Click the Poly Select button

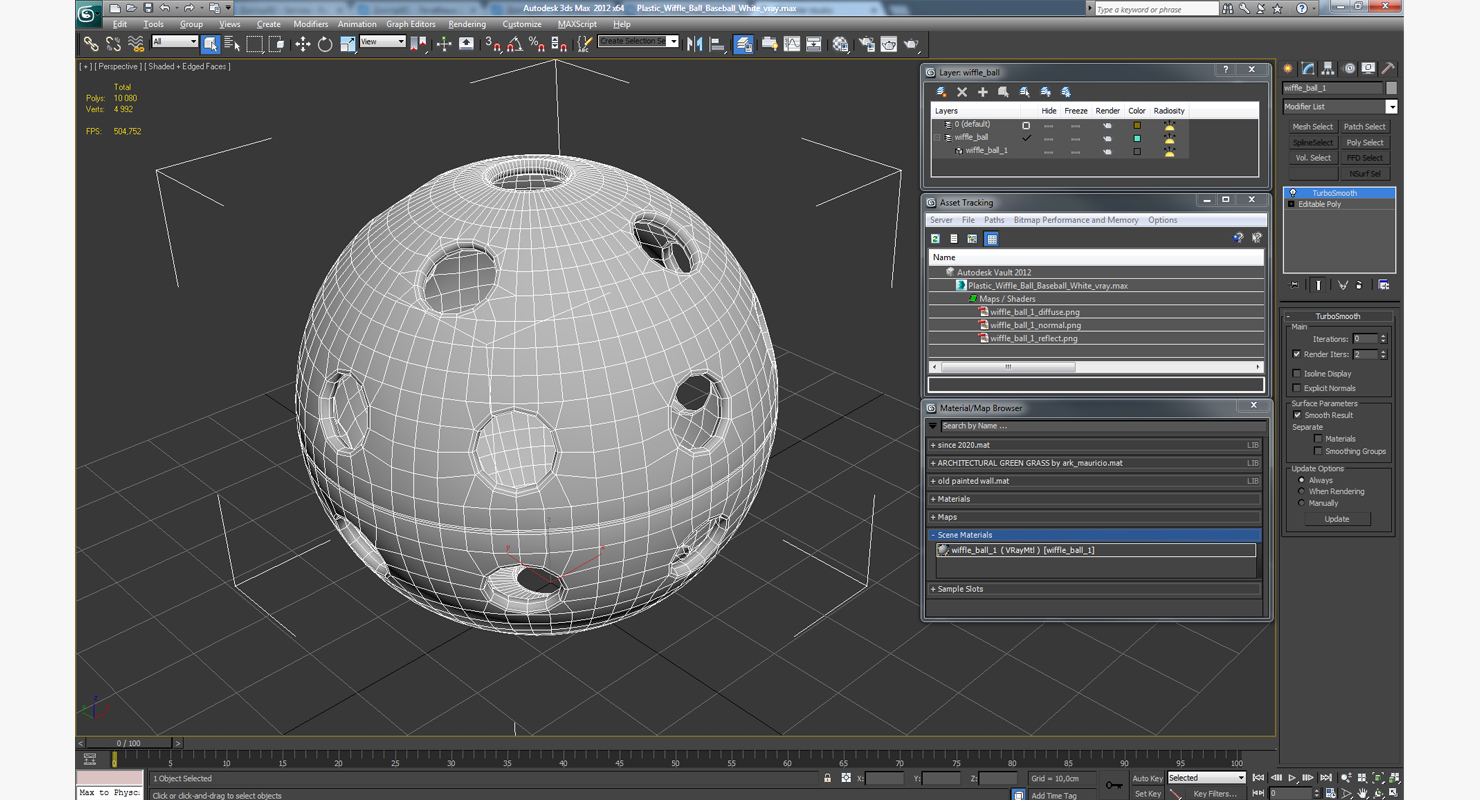click(1365, 142)
